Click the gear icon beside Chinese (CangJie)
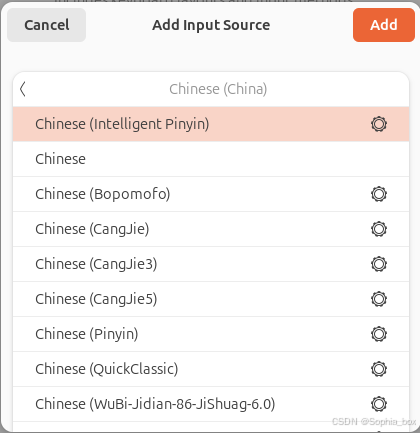The height and width of the screenshot is (433, 420). click(x=379, y=229)
